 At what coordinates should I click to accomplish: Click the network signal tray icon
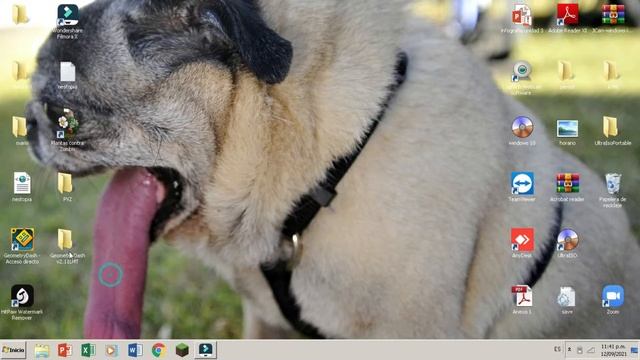(x=591, y=350)
